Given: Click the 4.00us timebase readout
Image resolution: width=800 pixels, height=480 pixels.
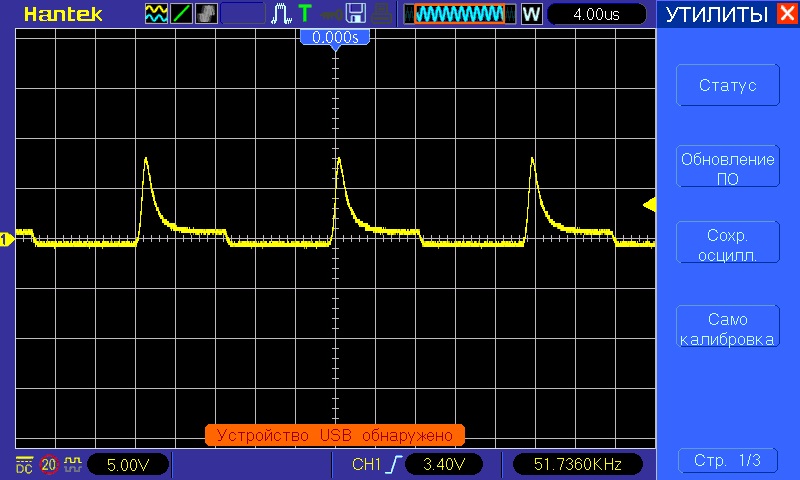Looking at the screenshot, I should [597, 14].
